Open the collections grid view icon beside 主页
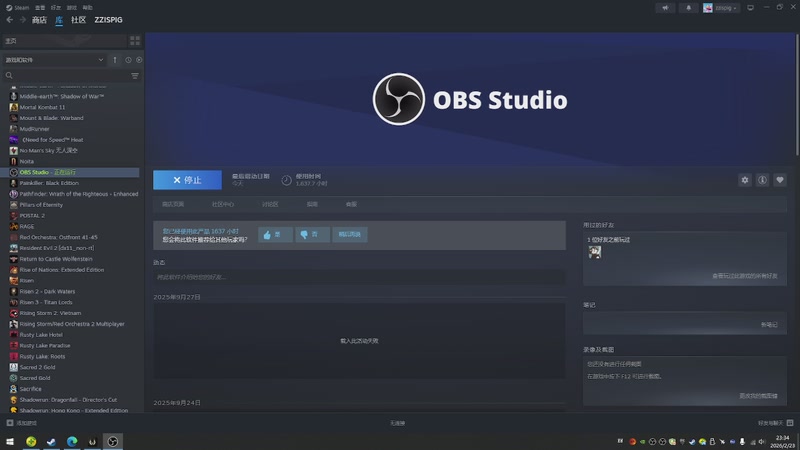Viewport: 800px width, 450px height. (x=135, y=40)
